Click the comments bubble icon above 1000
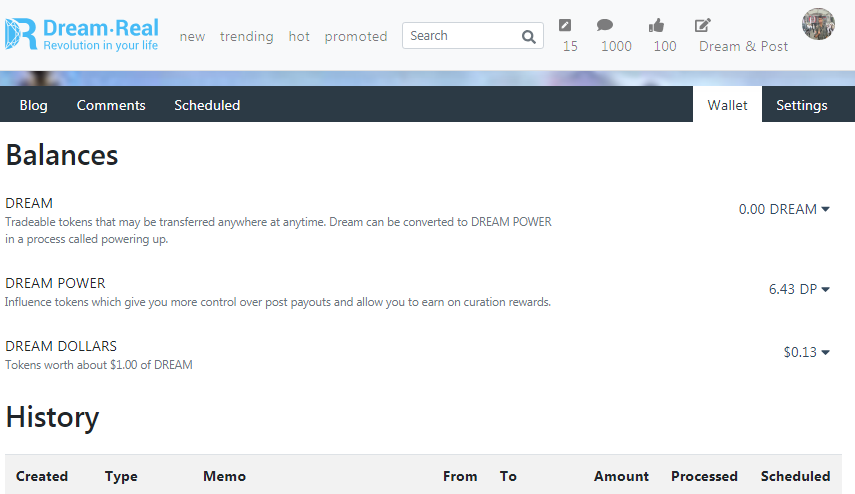The width and height of the screenshot is (855, 494). (x=605, y=25)
